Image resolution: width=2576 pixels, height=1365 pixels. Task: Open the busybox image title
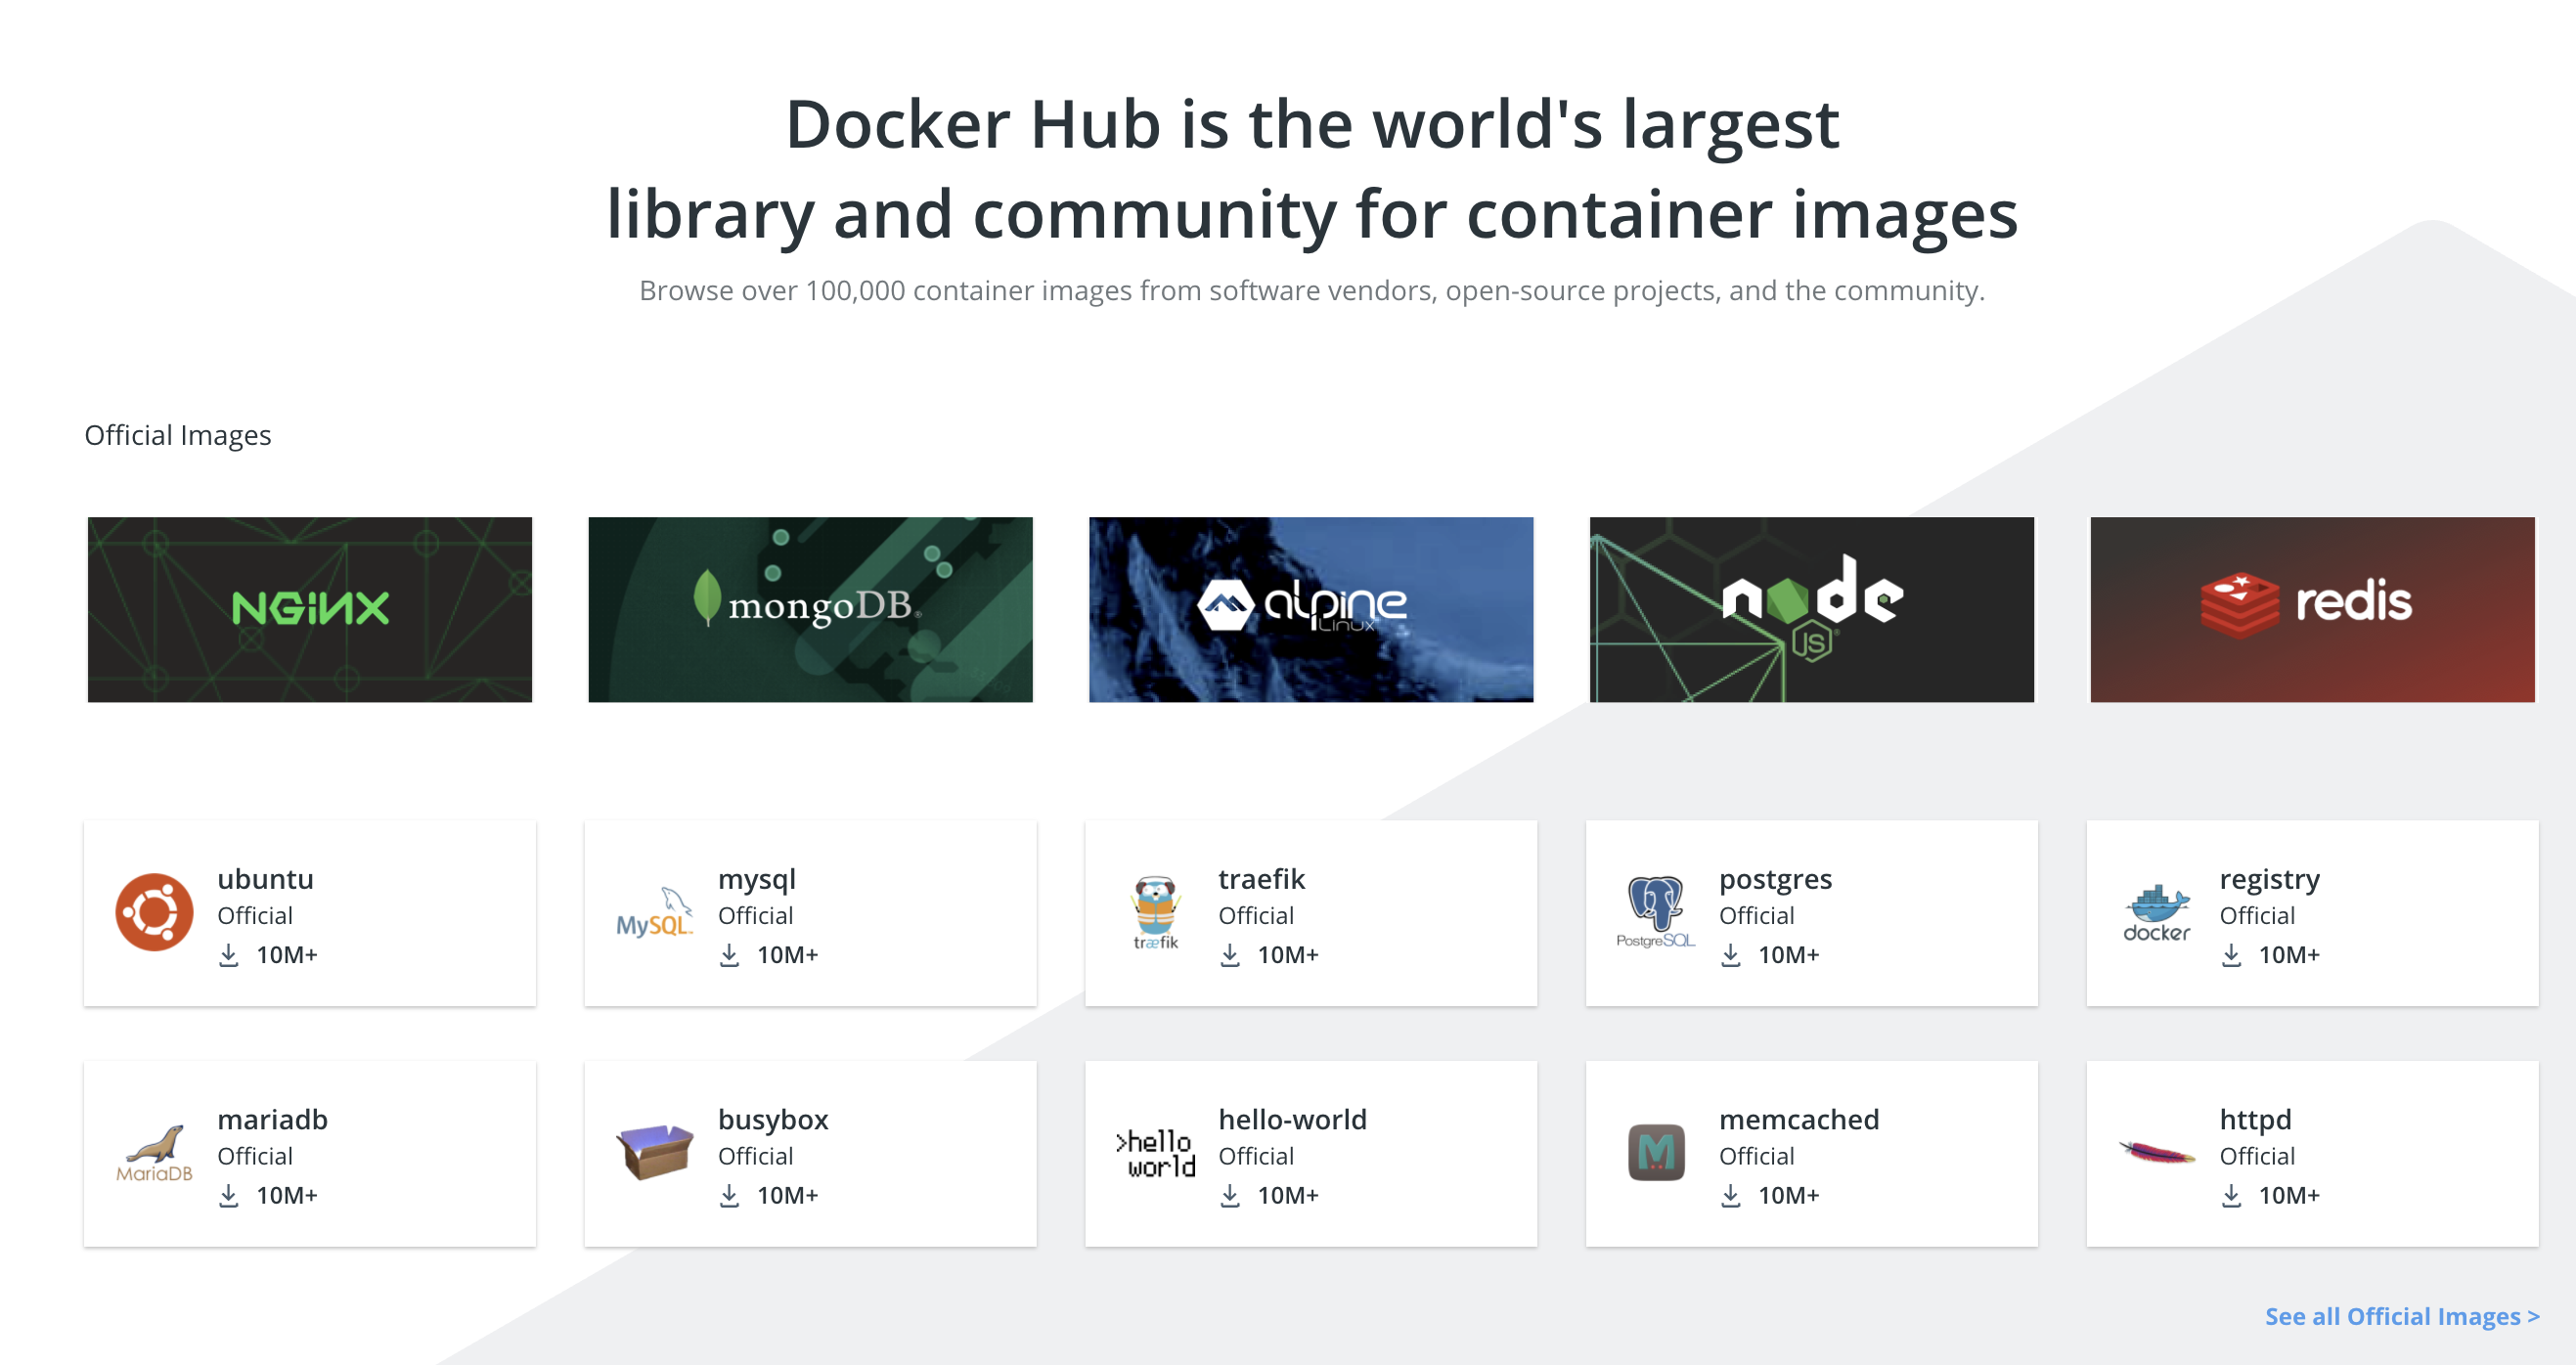[773, 1121]
